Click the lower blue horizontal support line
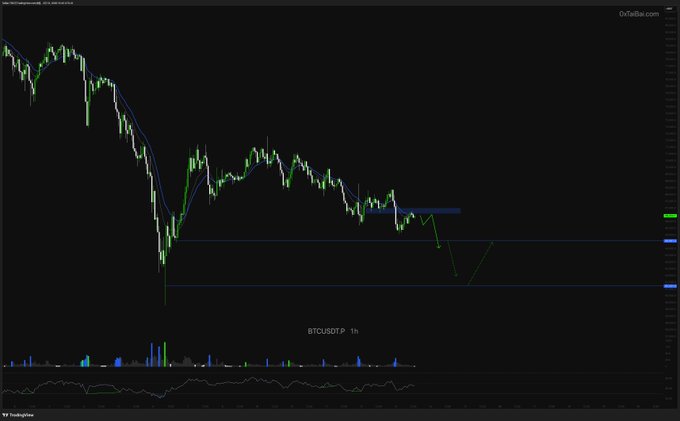This screenshot has height=421, width=680. [x=414, y=285]
